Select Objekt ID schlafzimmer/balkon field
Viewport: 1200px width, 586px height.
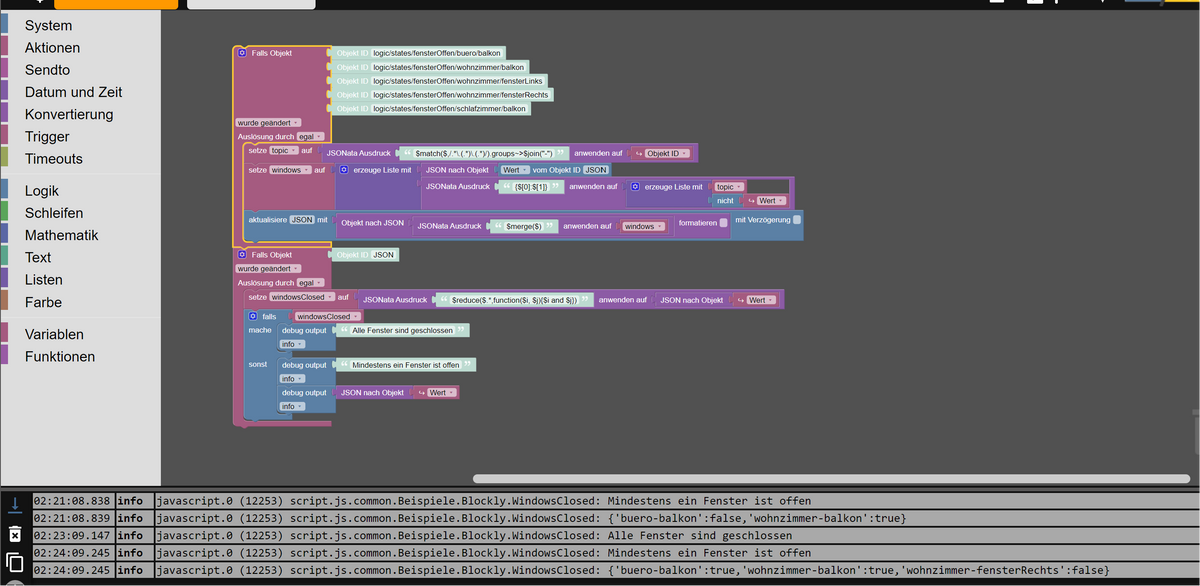(449, 109)
